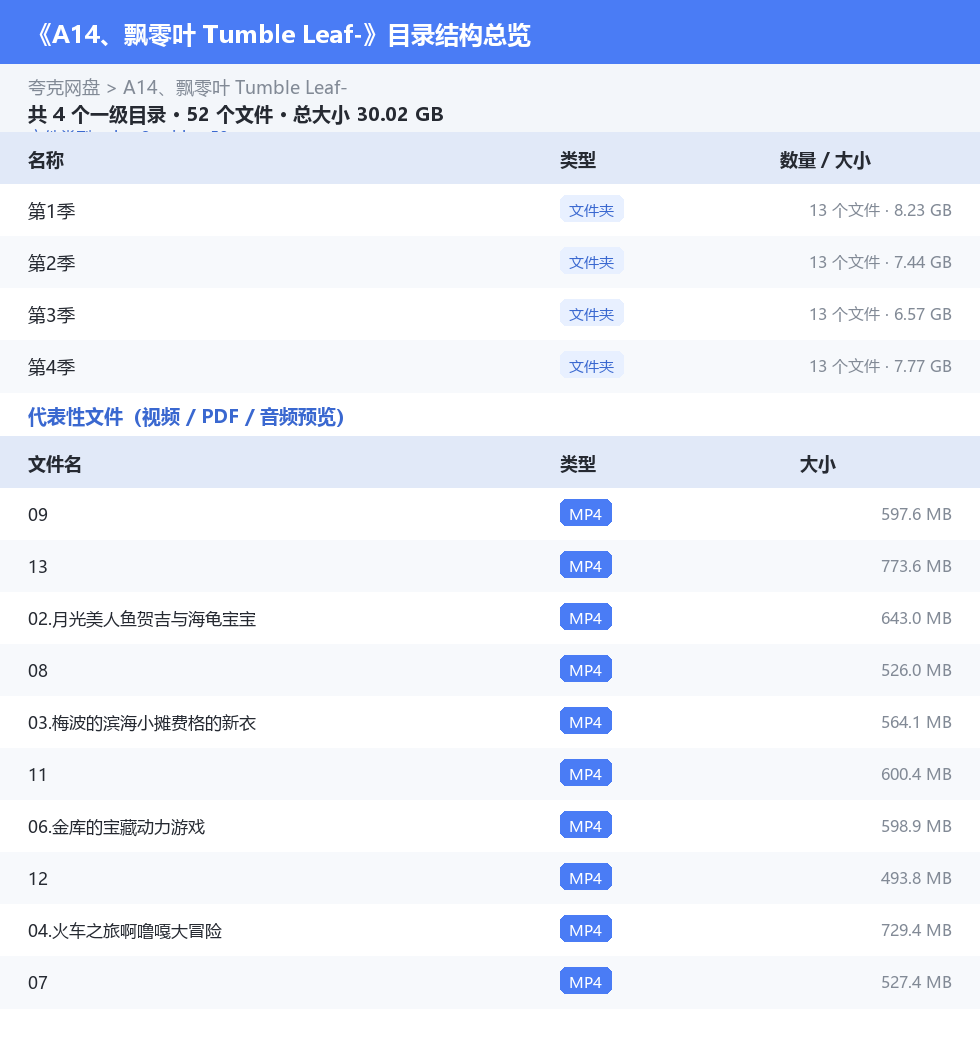The width and height of the screenshot is (980, 1040).
Task: Click the 夸克网盘 breadcrumb
Action: pos(64,88)
